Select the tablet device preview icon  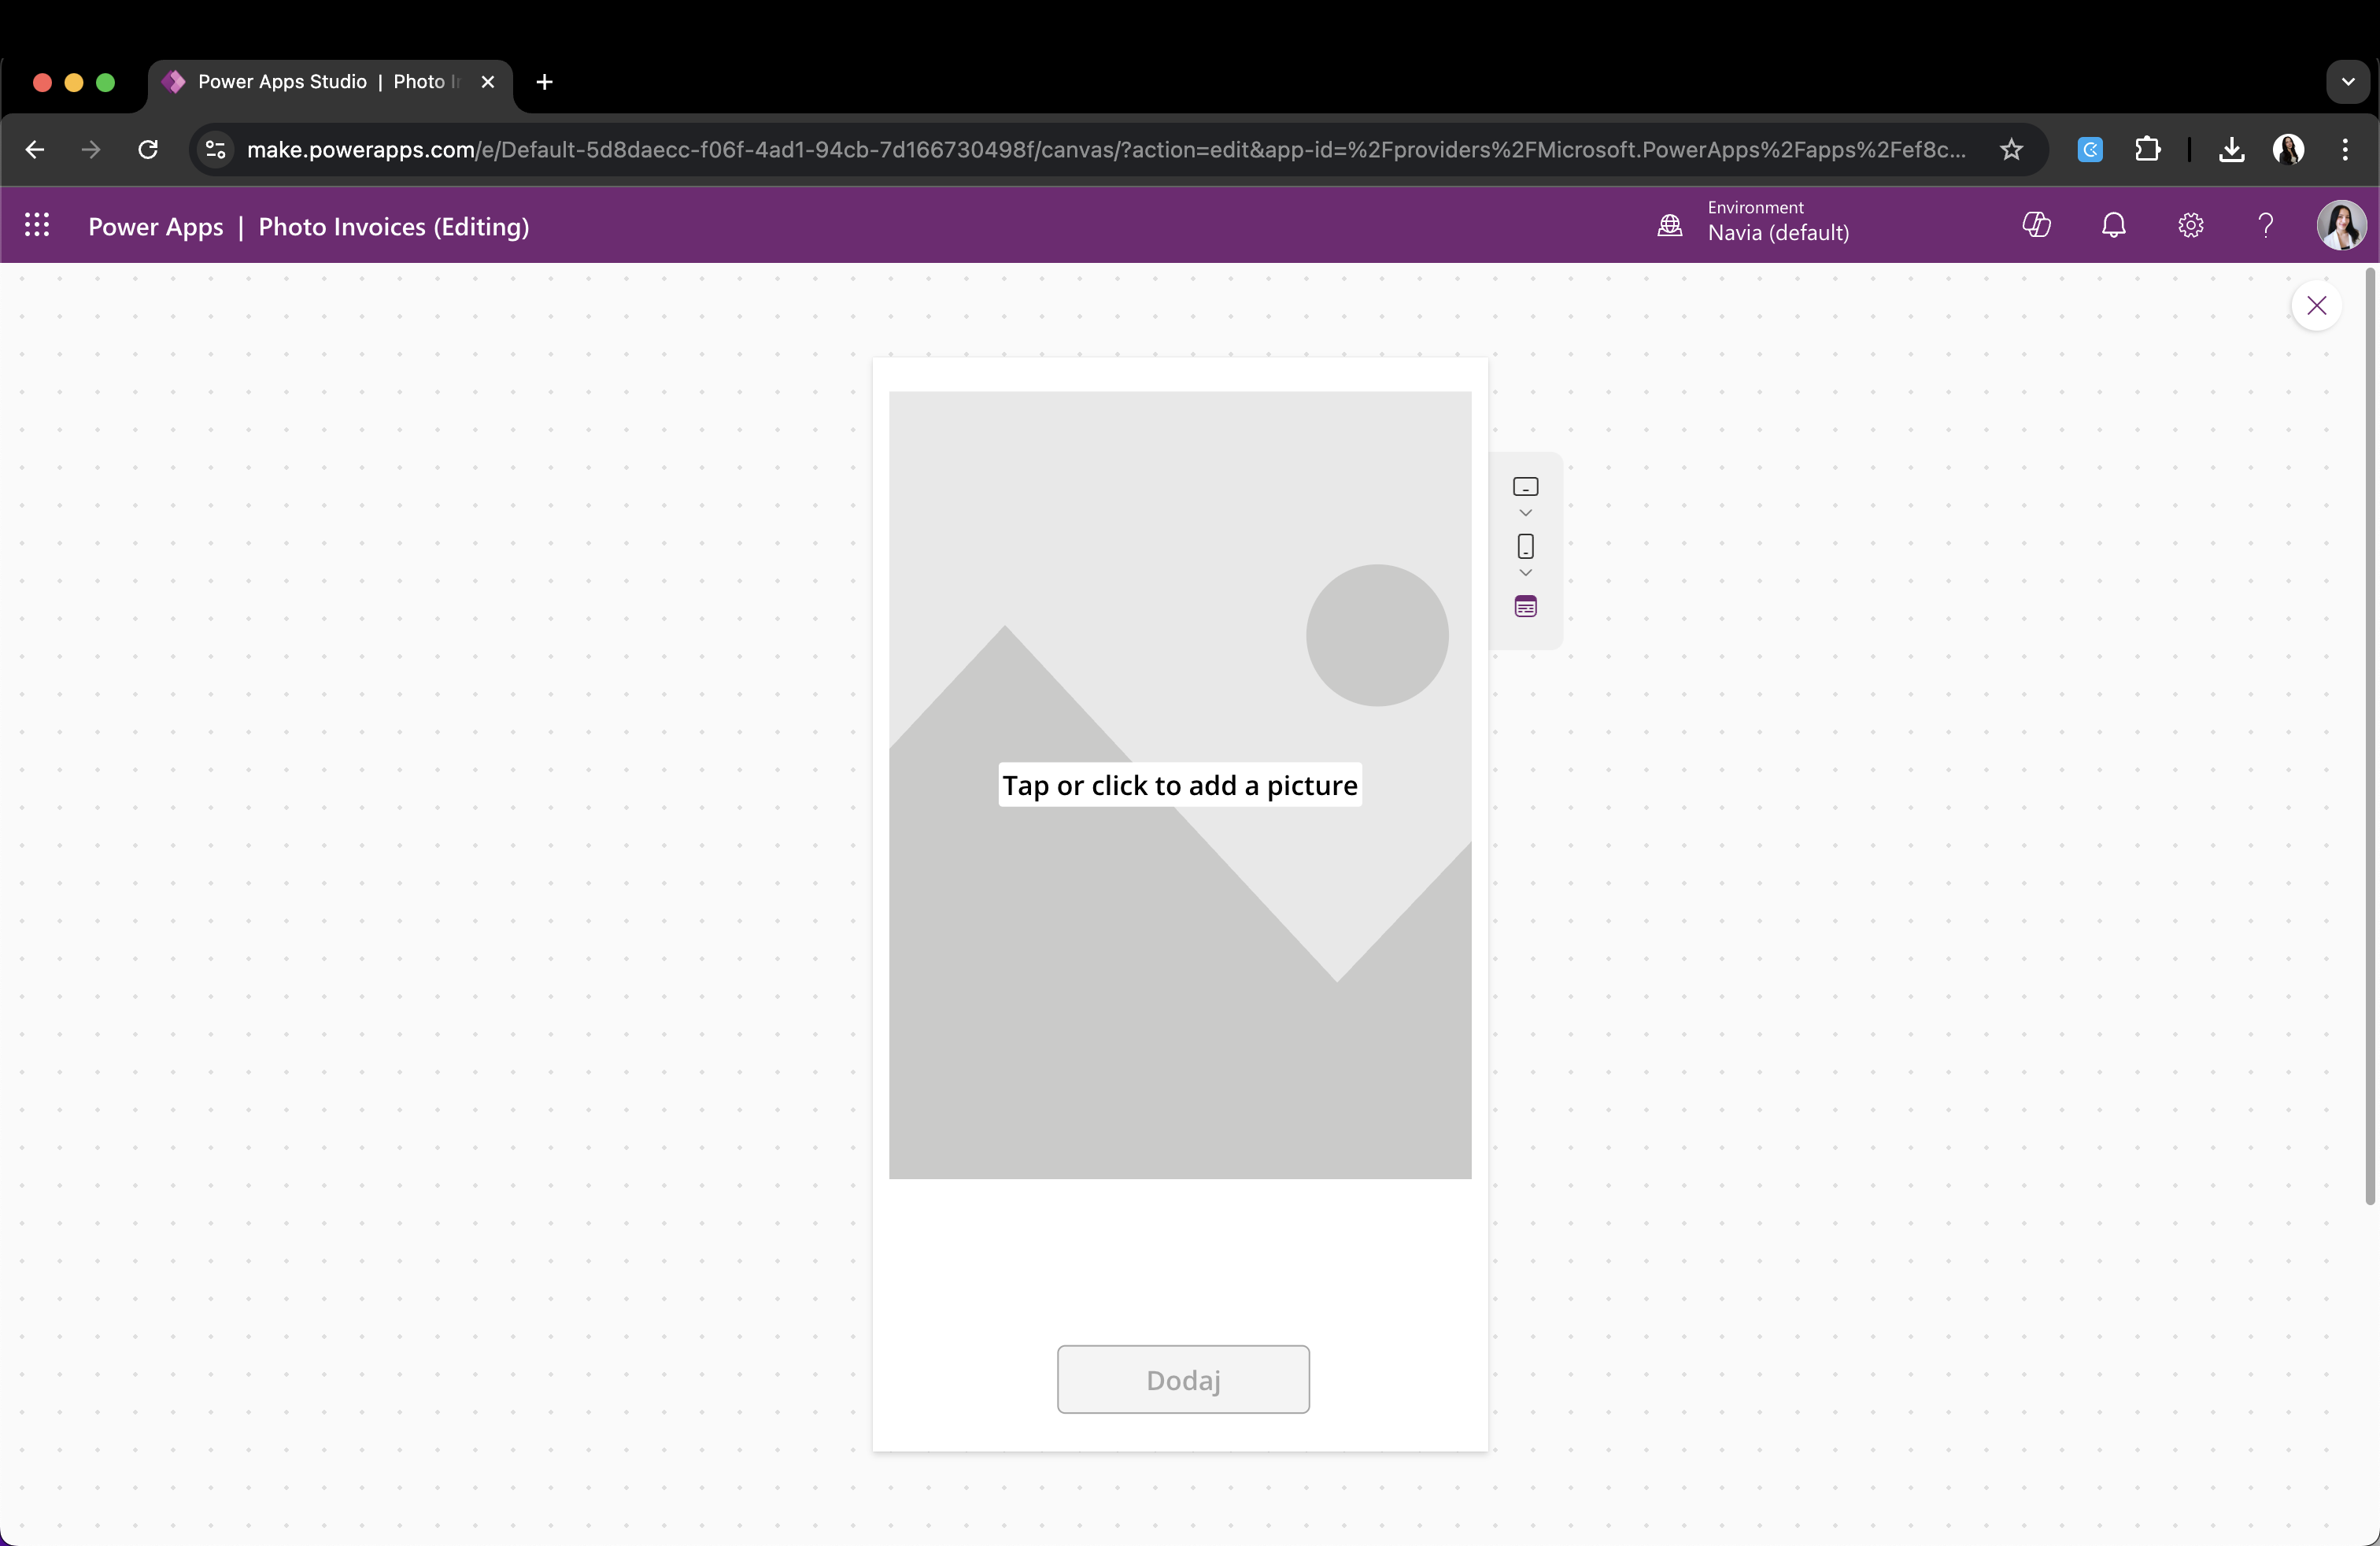tap(1525, 487)
